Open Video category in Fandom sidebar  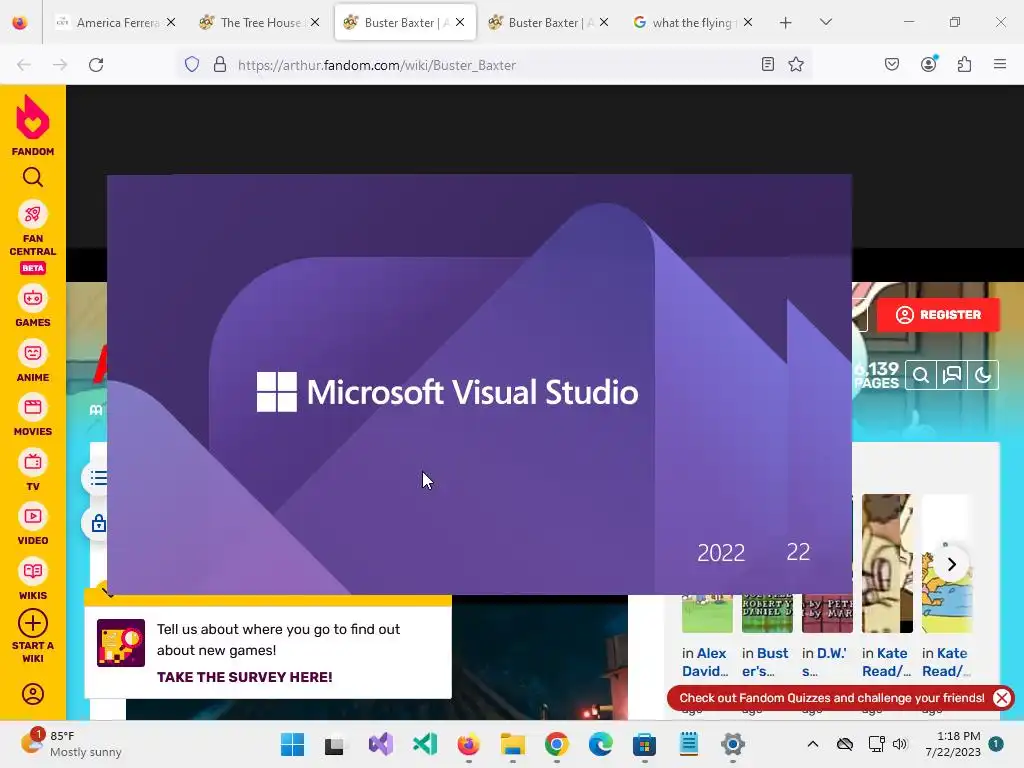click(x=33, y=524)
